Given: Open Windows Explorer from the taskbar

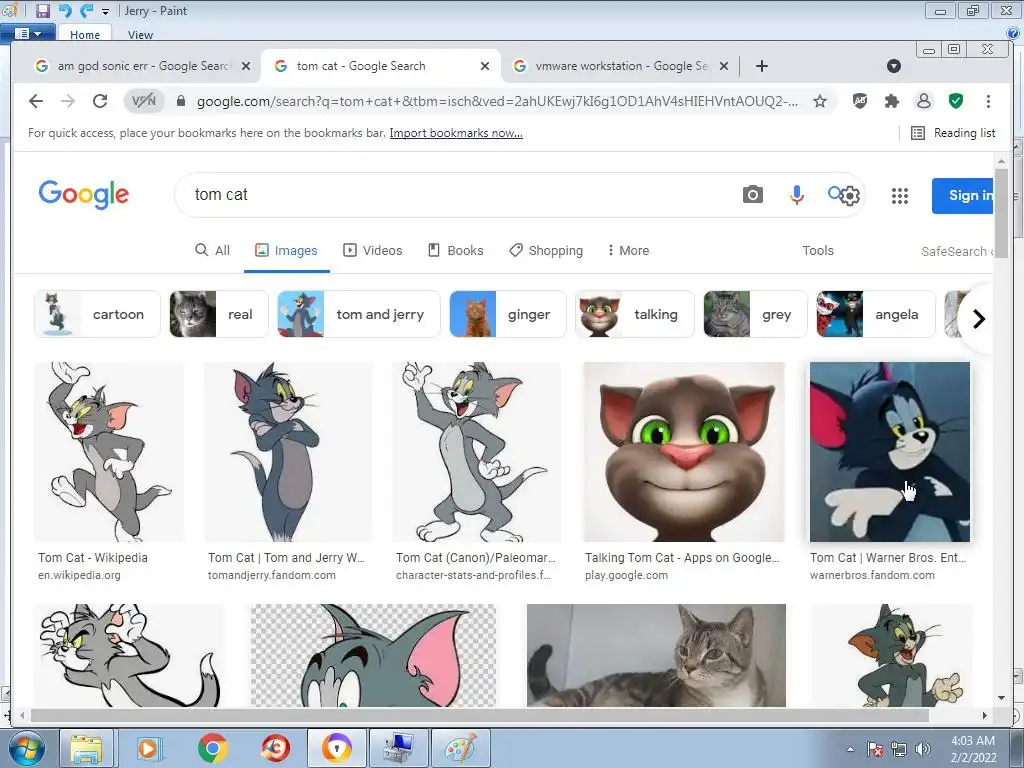Looking at the screenshot, I should click(86, 748).
